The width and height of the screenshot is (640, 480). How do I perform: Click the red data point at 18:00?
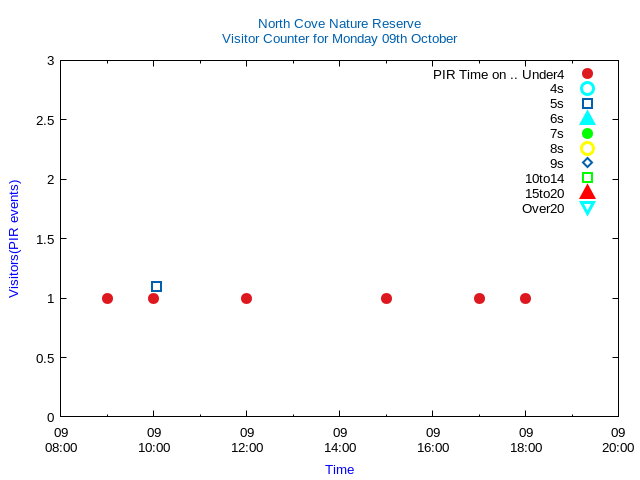click(x=525, y=298)
